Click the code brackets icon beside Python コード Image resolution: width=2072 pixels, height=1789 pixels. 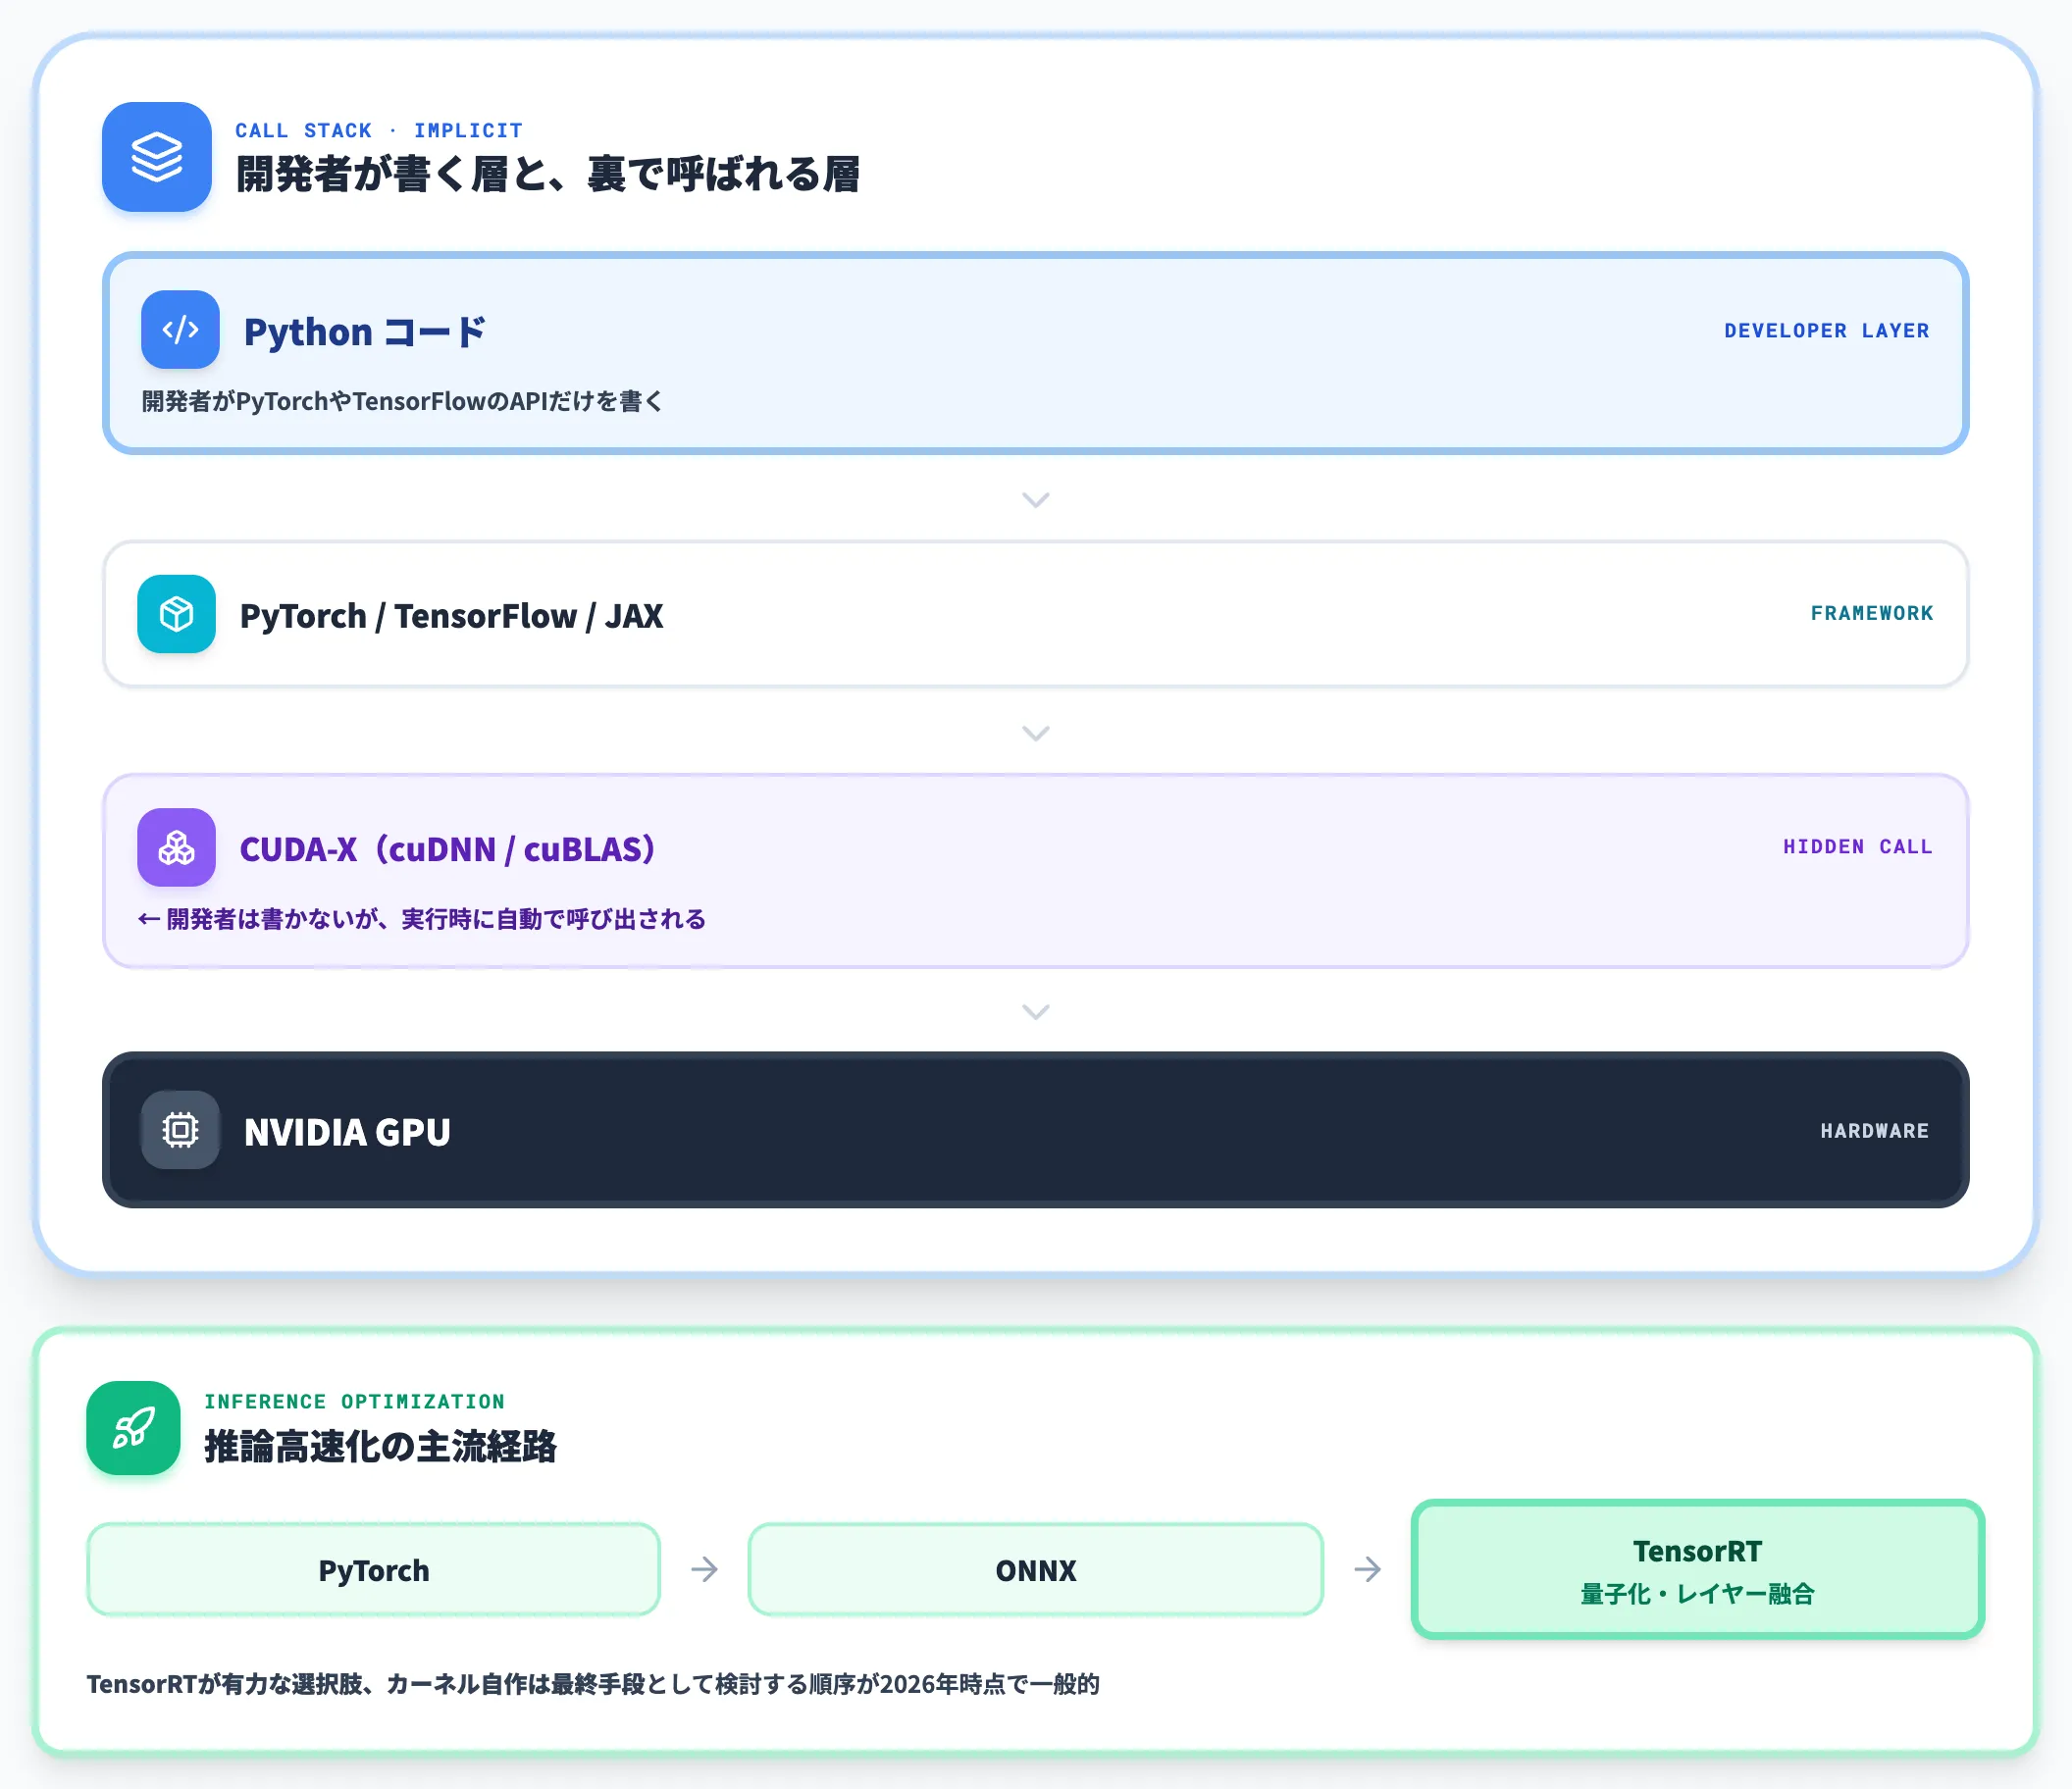pos(180,330)
